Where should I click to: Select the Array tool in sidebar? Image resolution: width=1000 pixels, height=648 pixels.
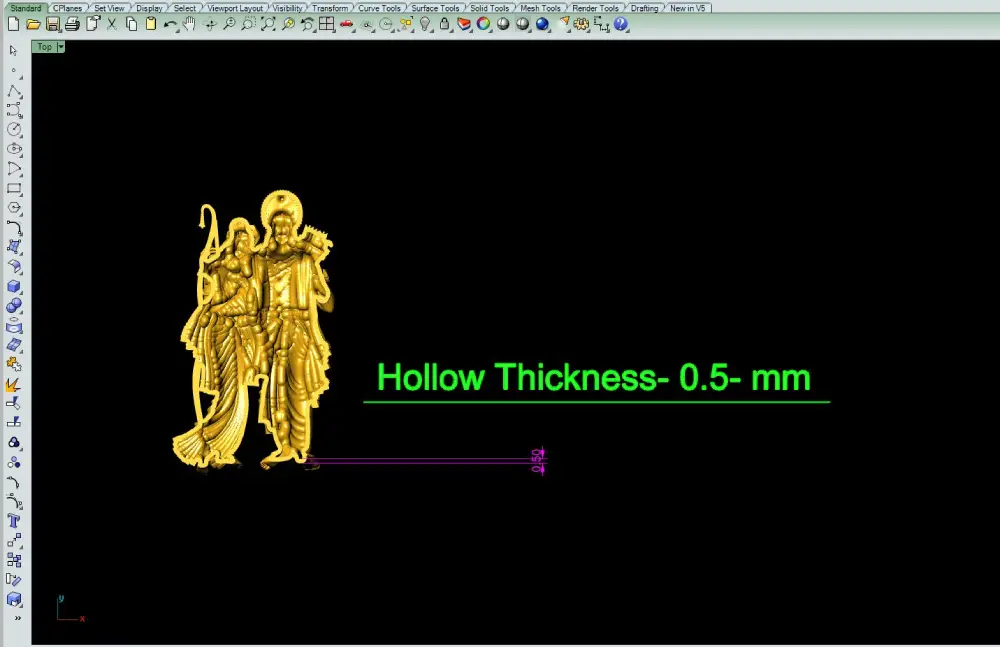tap(14, 560)
